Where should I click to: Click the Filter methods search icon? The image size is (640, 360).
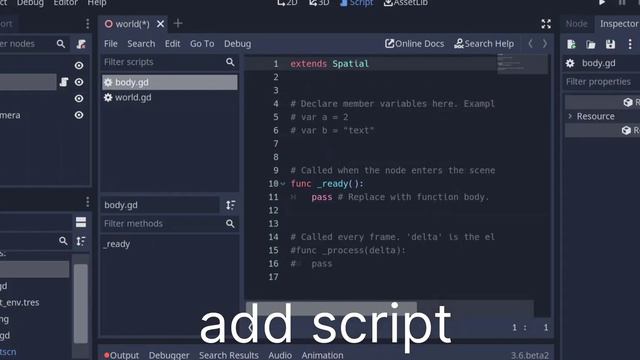click(x=230, y=224)
